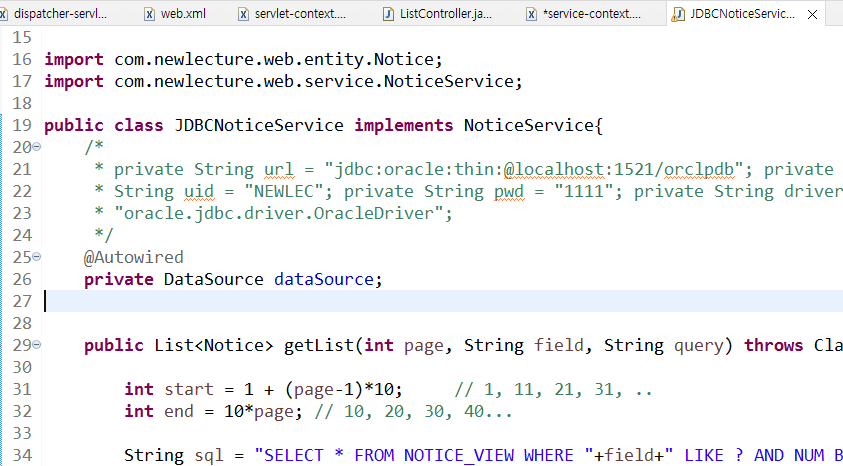Switch to the servlet-context editor tab
Viewport: 843px width, 466px height.
300,14
